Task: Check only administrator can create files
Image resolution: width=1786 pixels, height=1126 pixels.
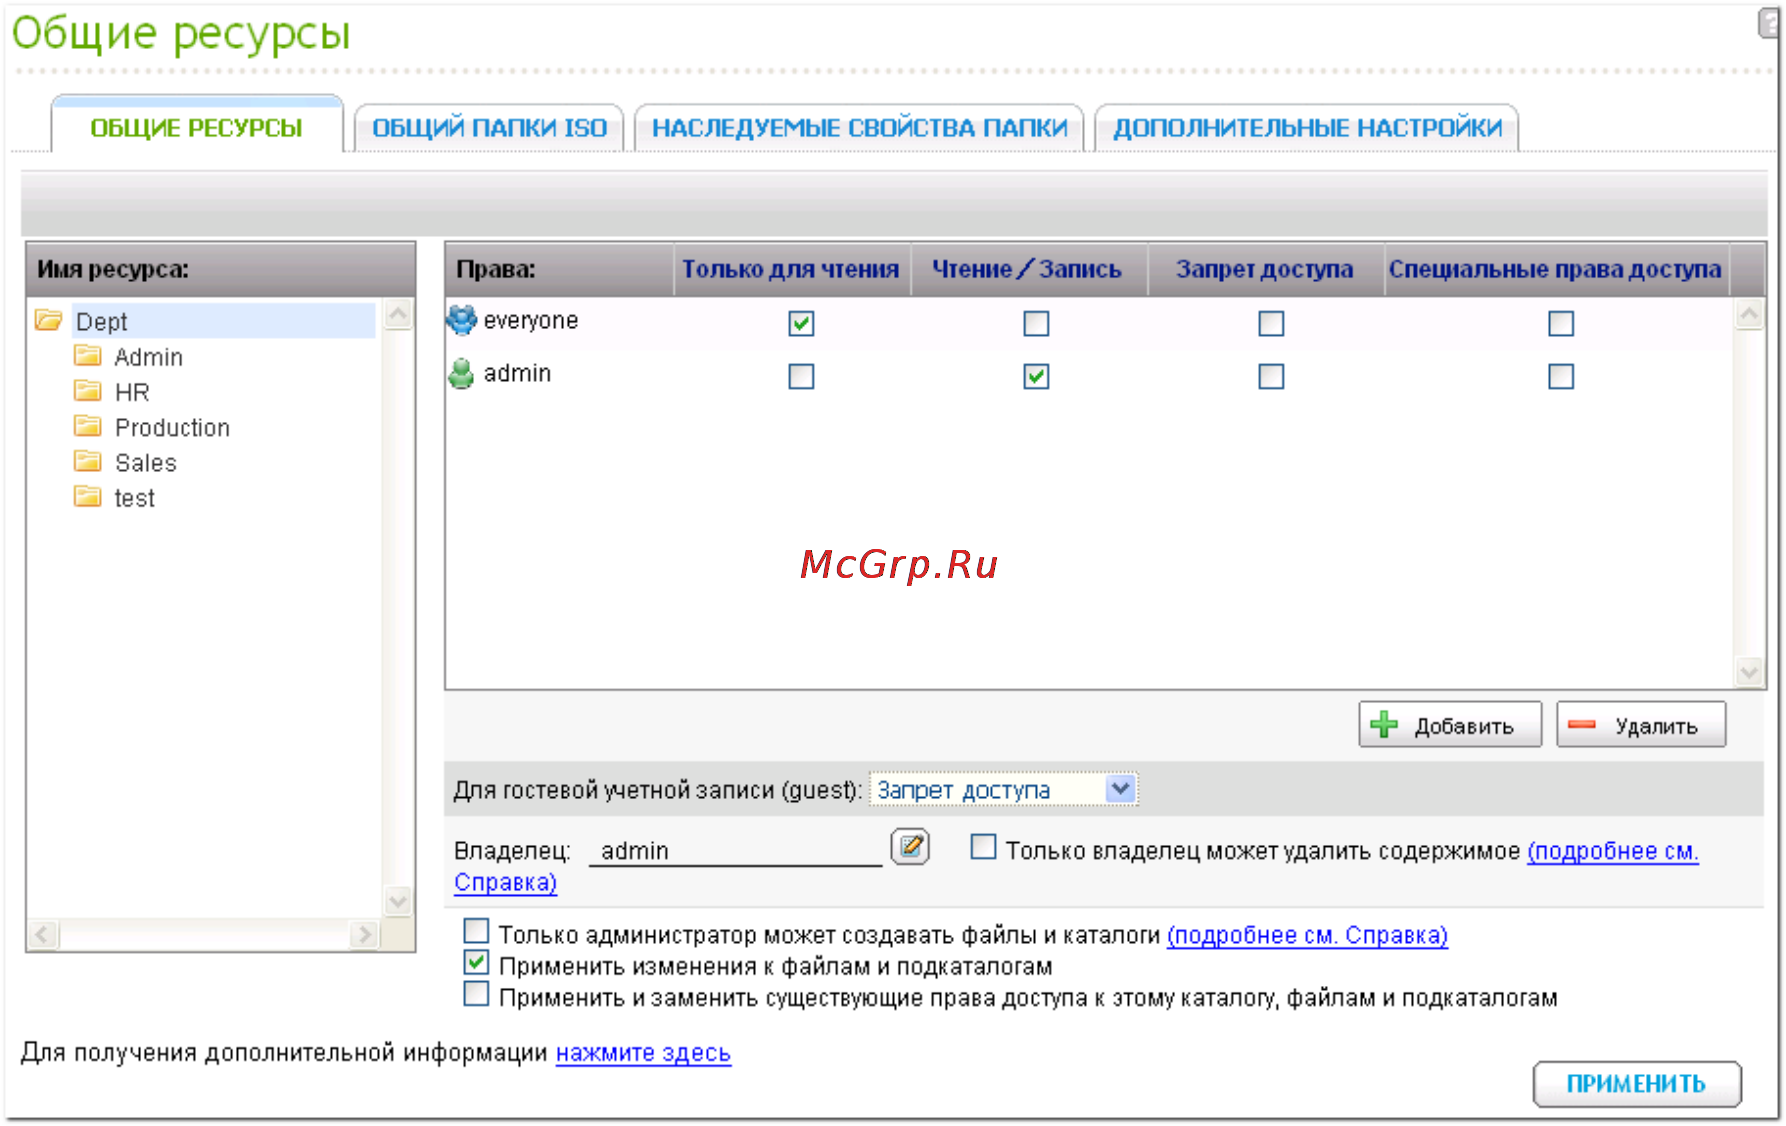Action: tap(476, 932)
